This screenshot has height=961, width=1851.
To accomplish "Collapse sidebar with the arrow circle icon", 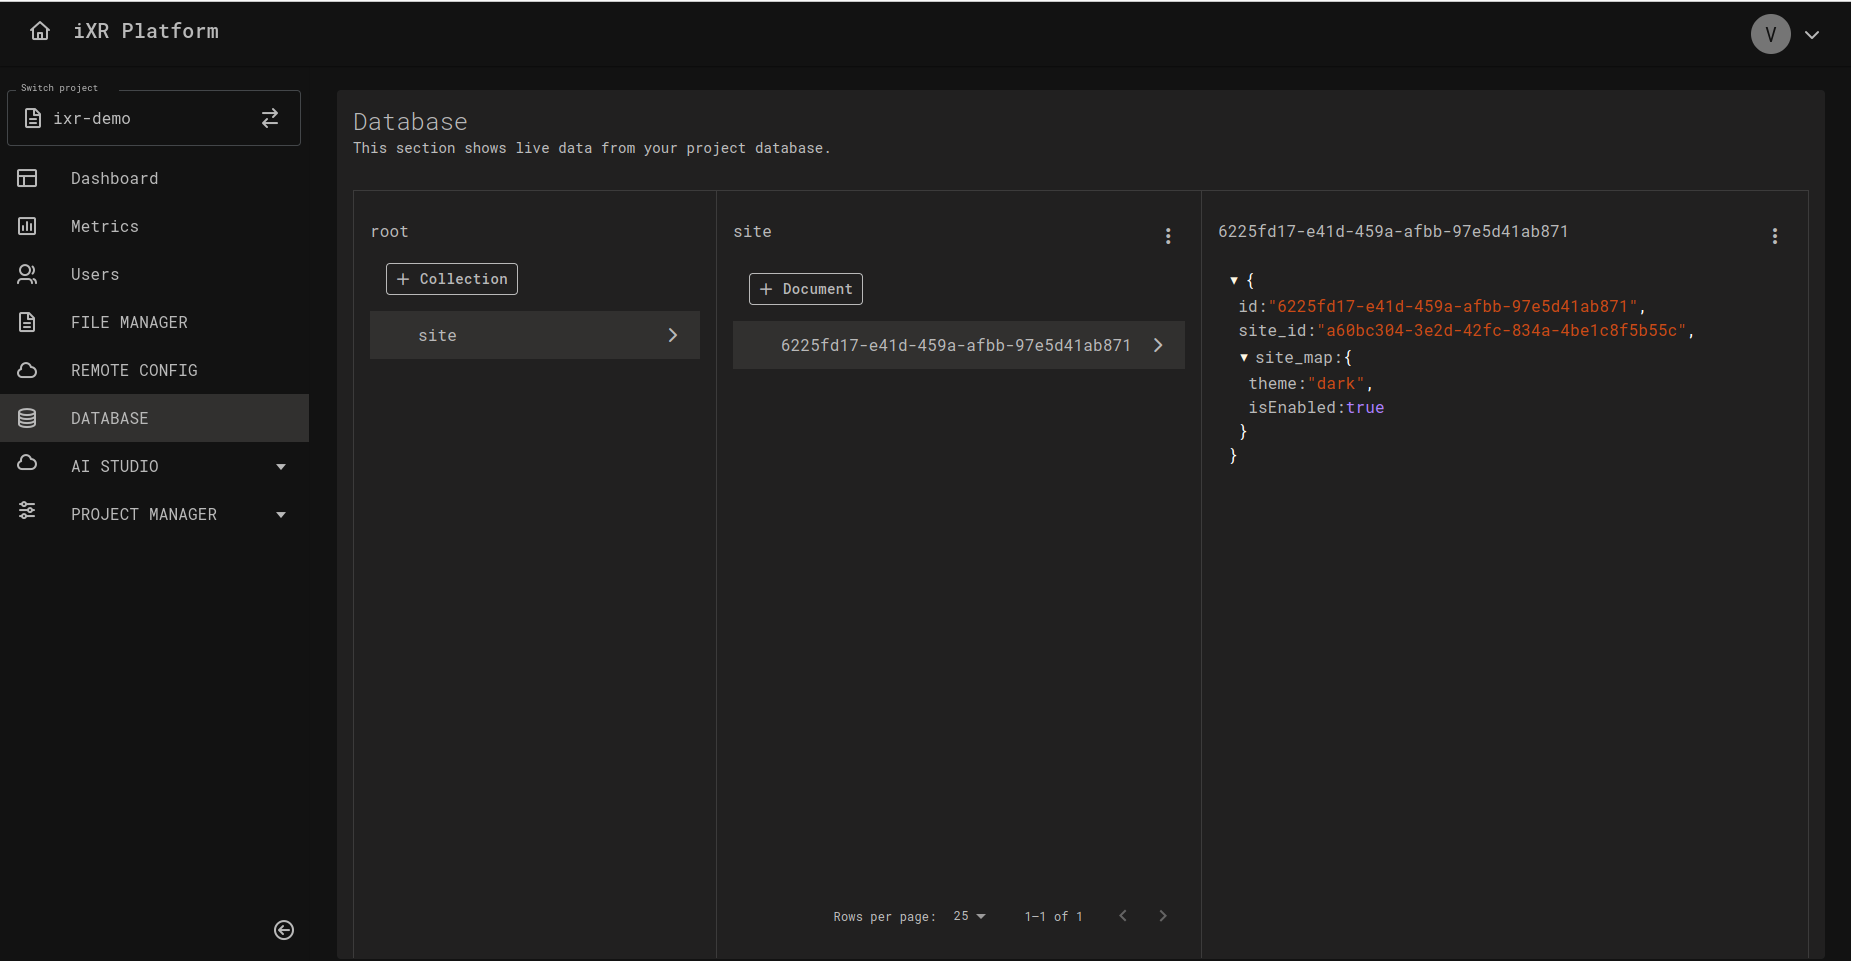I will [284, 930].
